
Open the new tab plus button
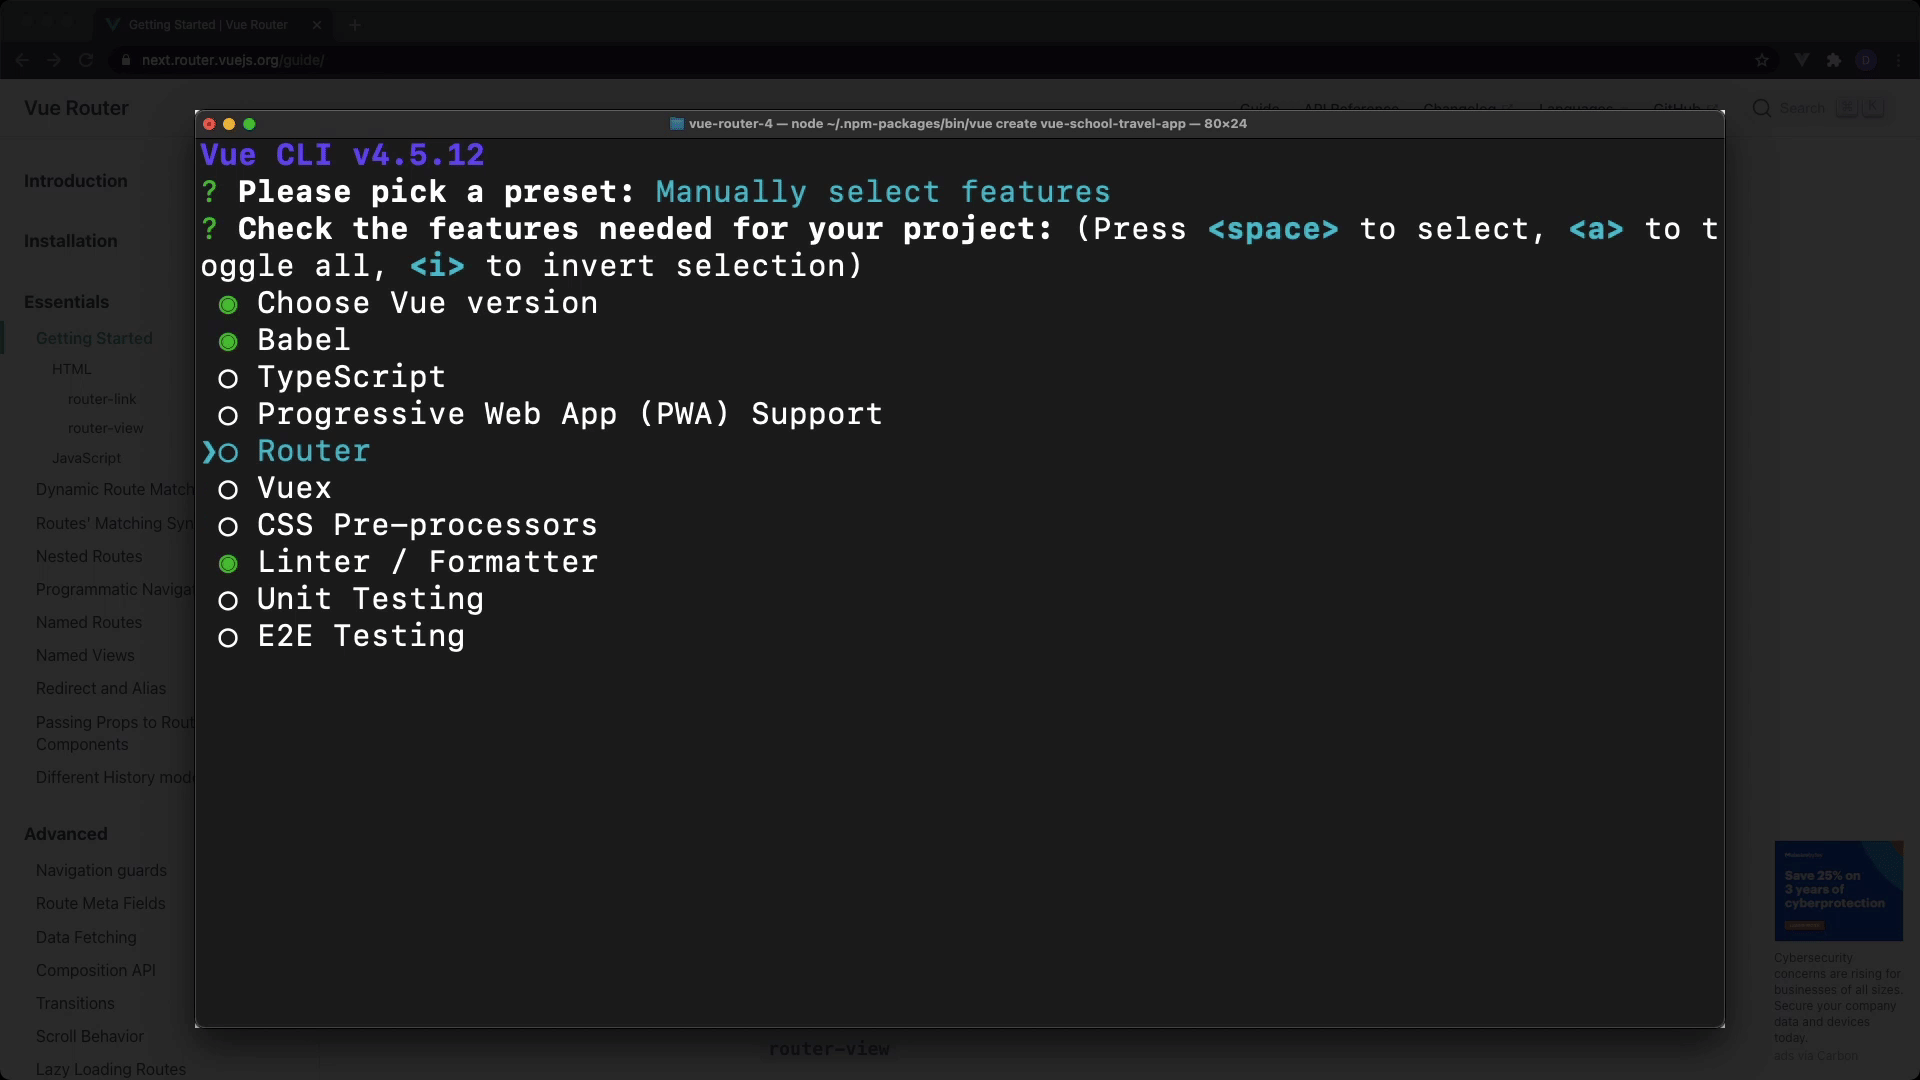pyautogui.click(x=355, y=25)
